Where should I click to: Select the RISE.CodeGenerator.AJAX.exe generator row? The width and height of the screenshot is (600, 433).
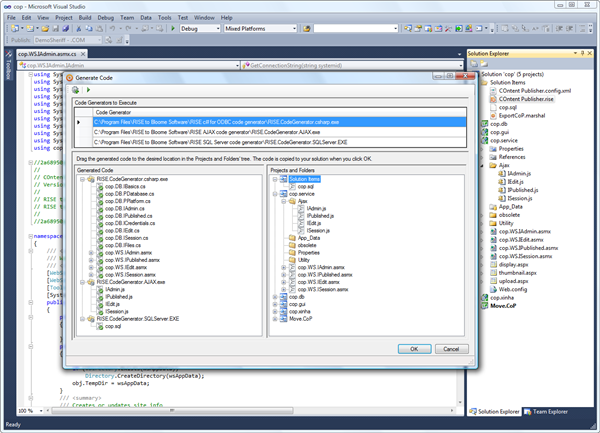click(279, 132)
